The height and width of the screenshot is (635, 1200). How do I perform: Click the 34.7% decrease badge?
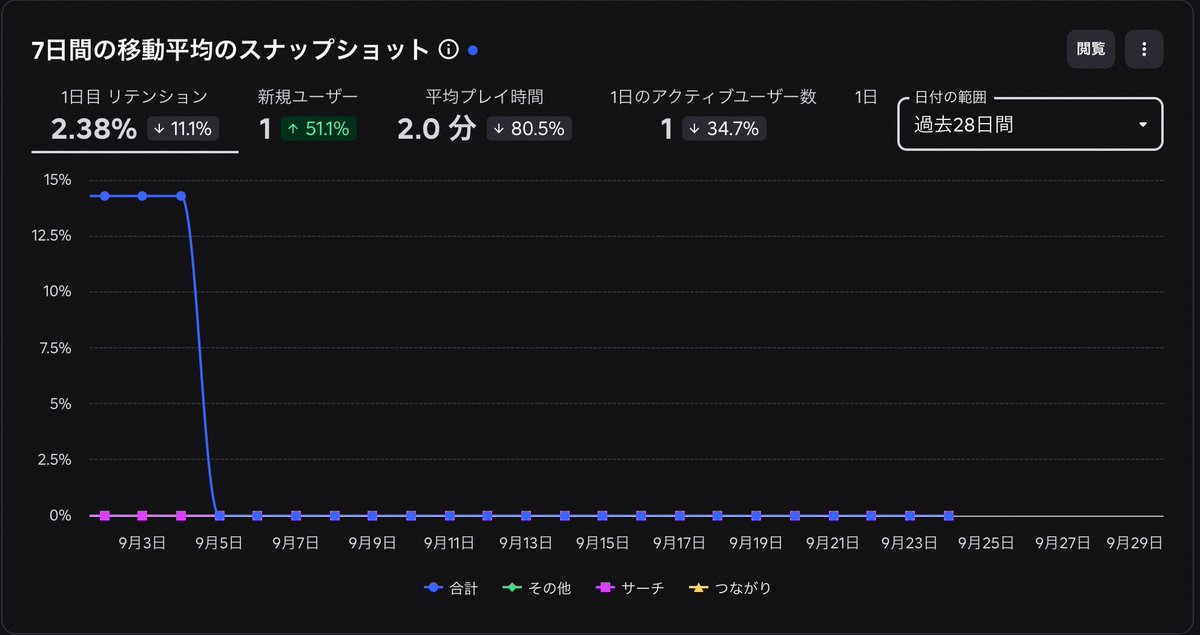click(724, 128)
